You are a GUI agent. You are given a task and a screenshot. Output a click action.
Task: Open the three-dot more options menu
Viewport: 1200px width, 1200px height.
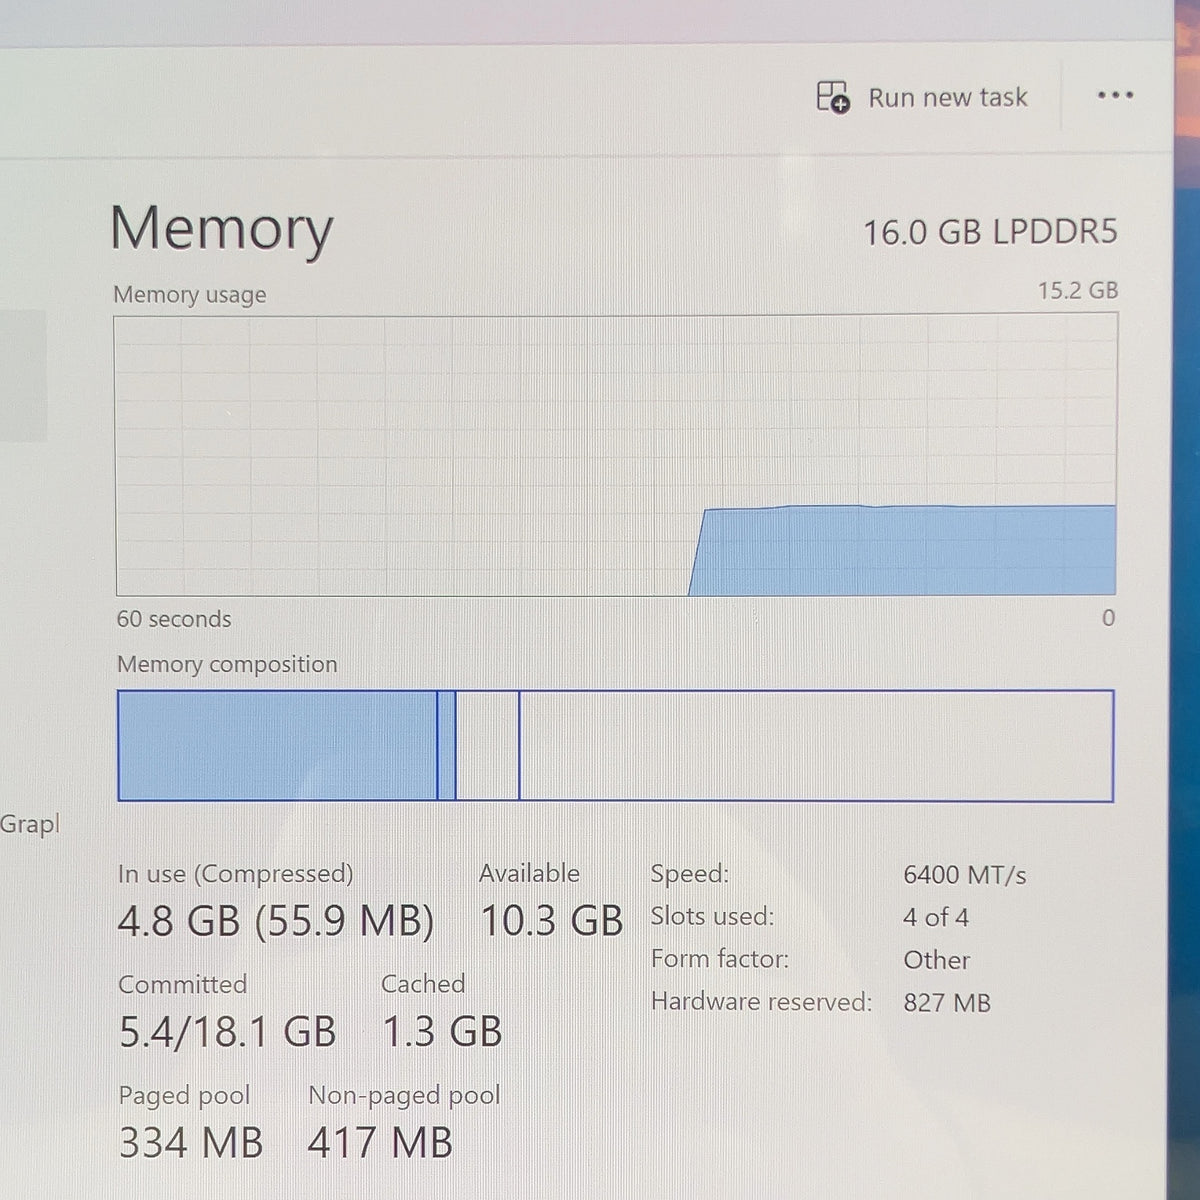pyautogui.click(x=1115, y=96)
